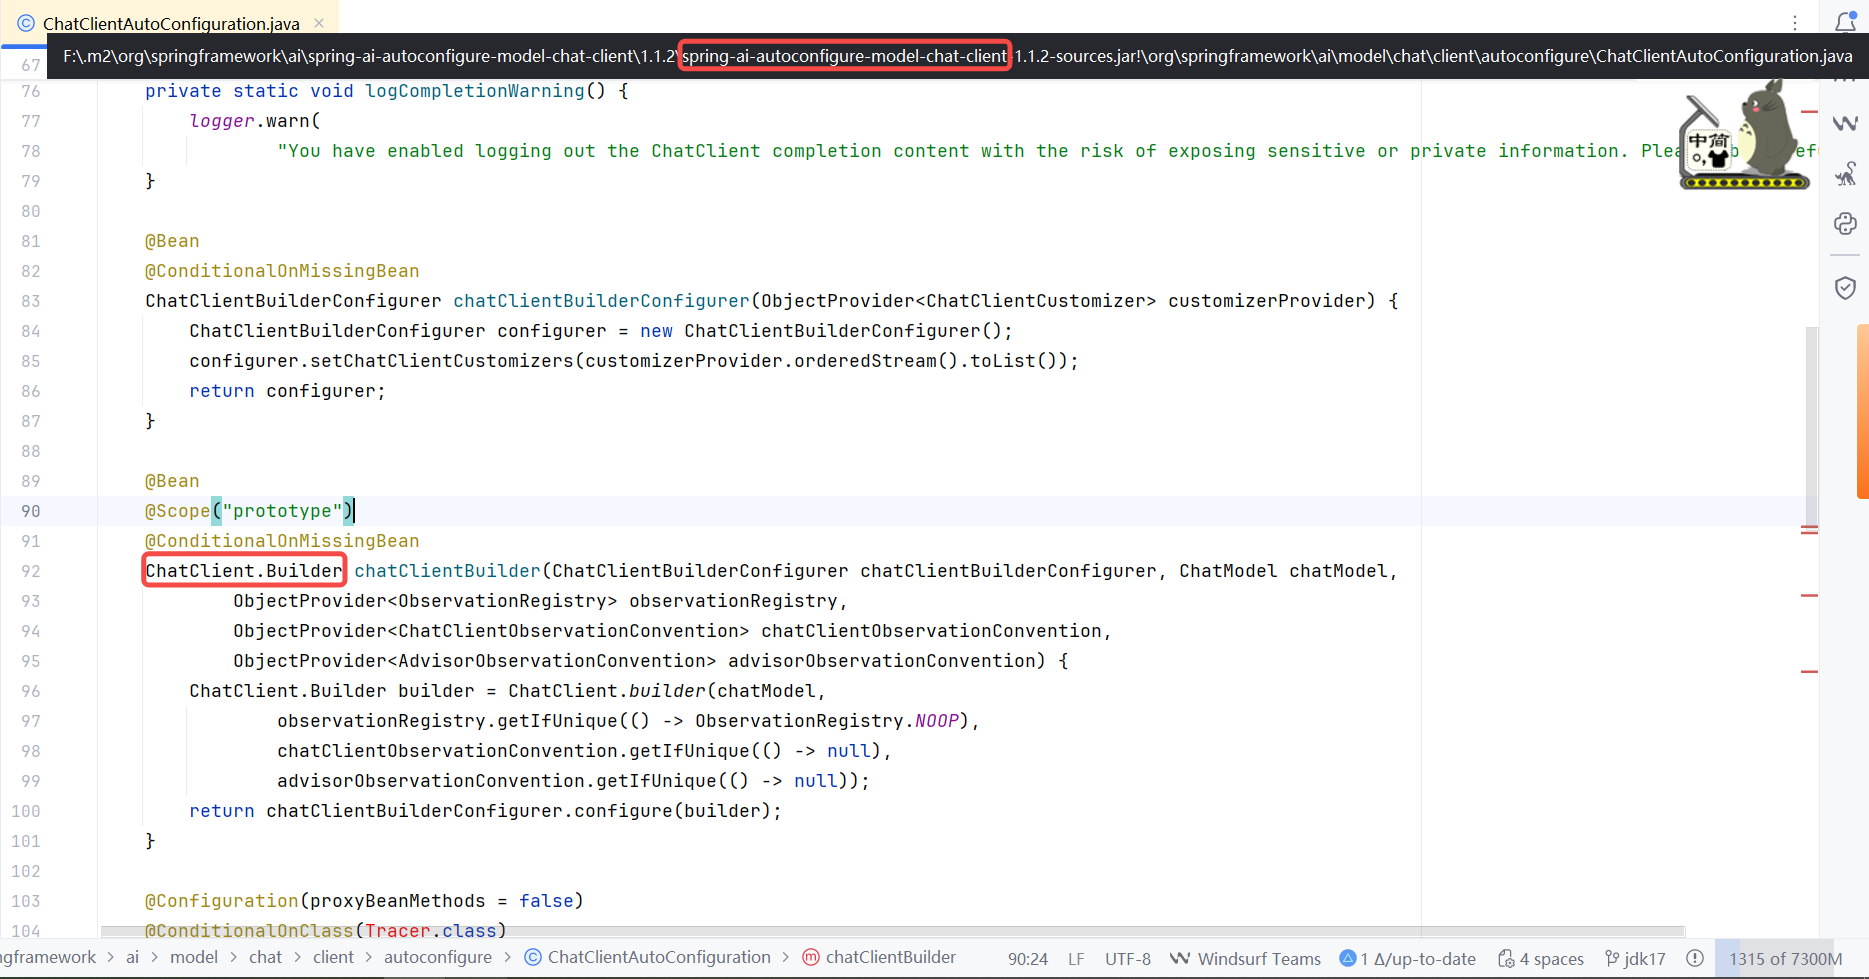
Task: Open the Python console sidebar icon
Action: pyautogui.click(x=1845, y=224)
